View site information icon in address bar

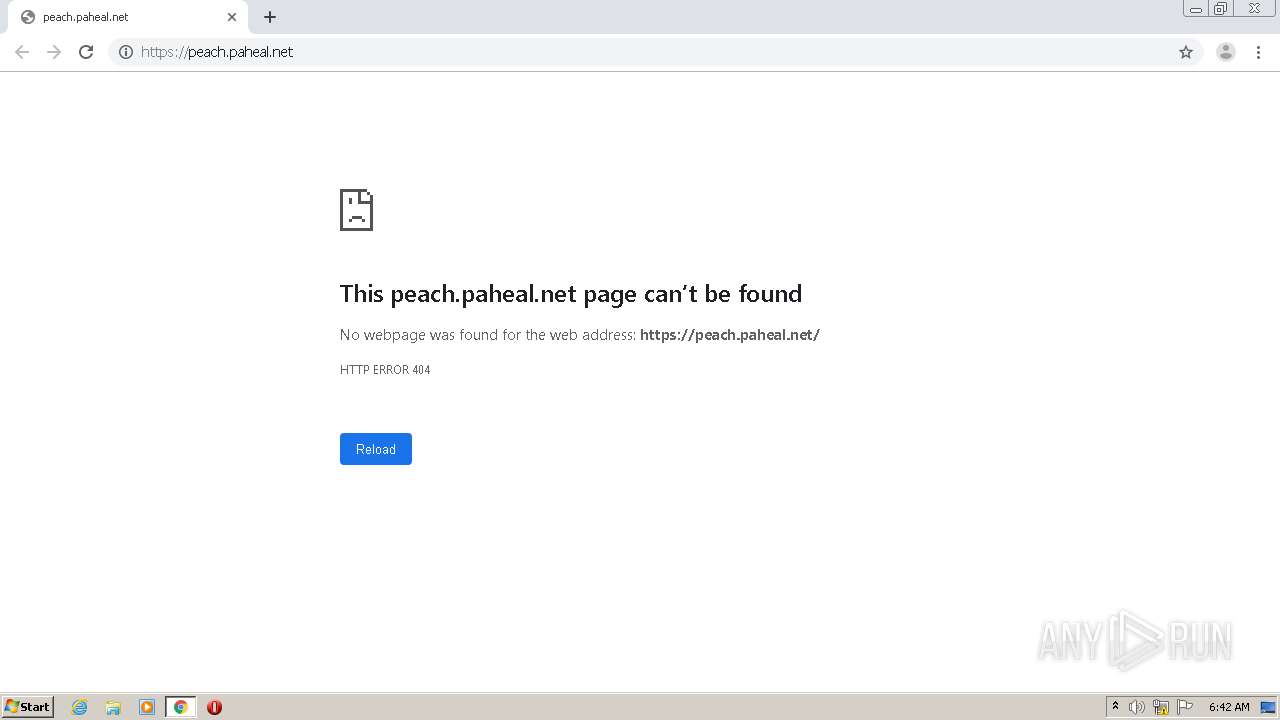click(x=126, y=52)
